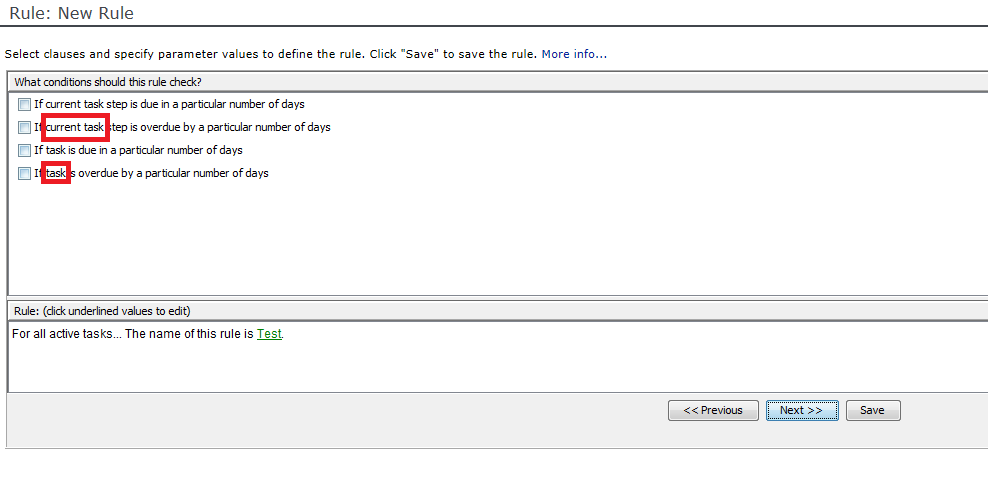Enable checkbox for current task step overdue condition

point(24,128)
